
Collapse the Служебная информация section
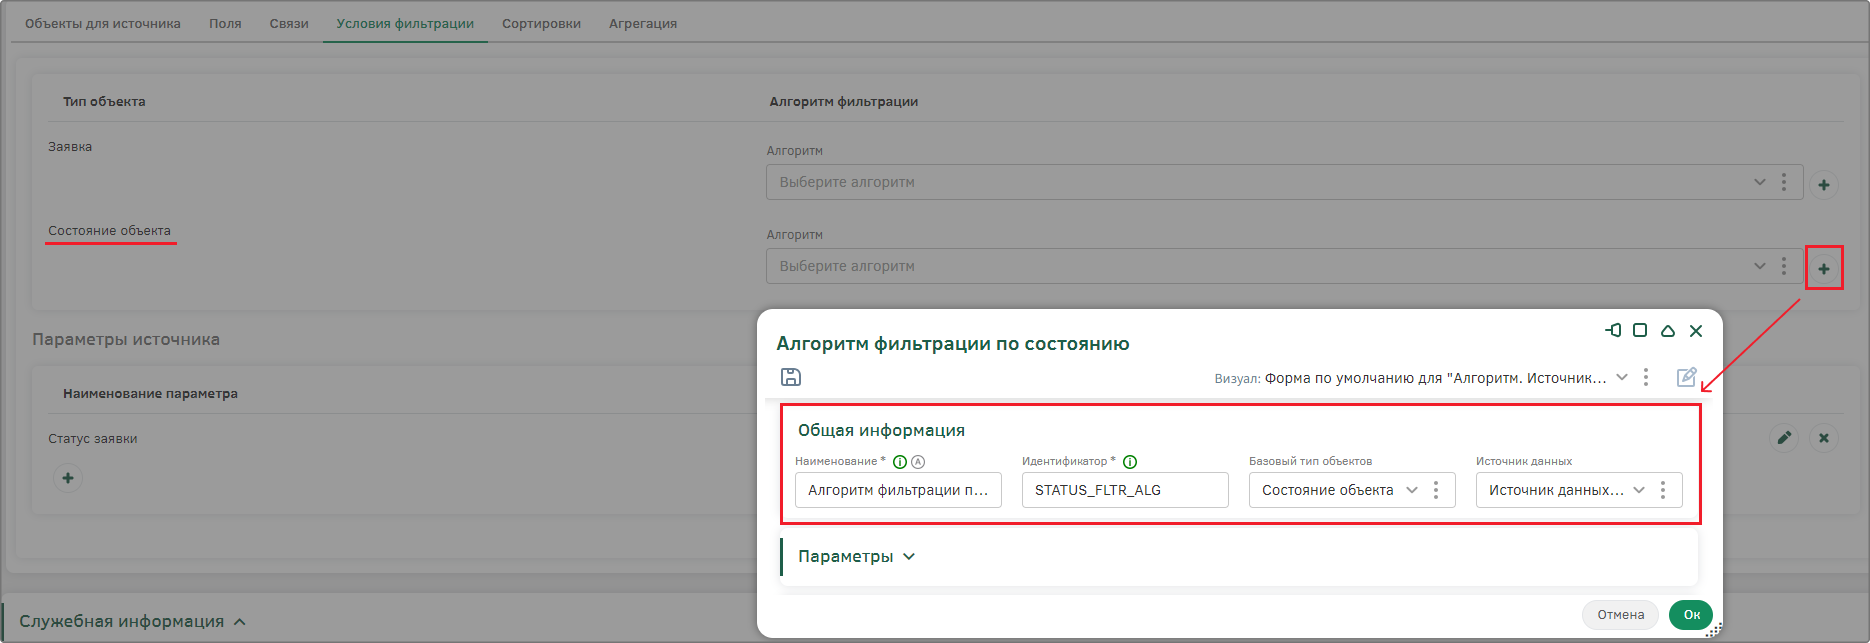click(x=240, y=622)
